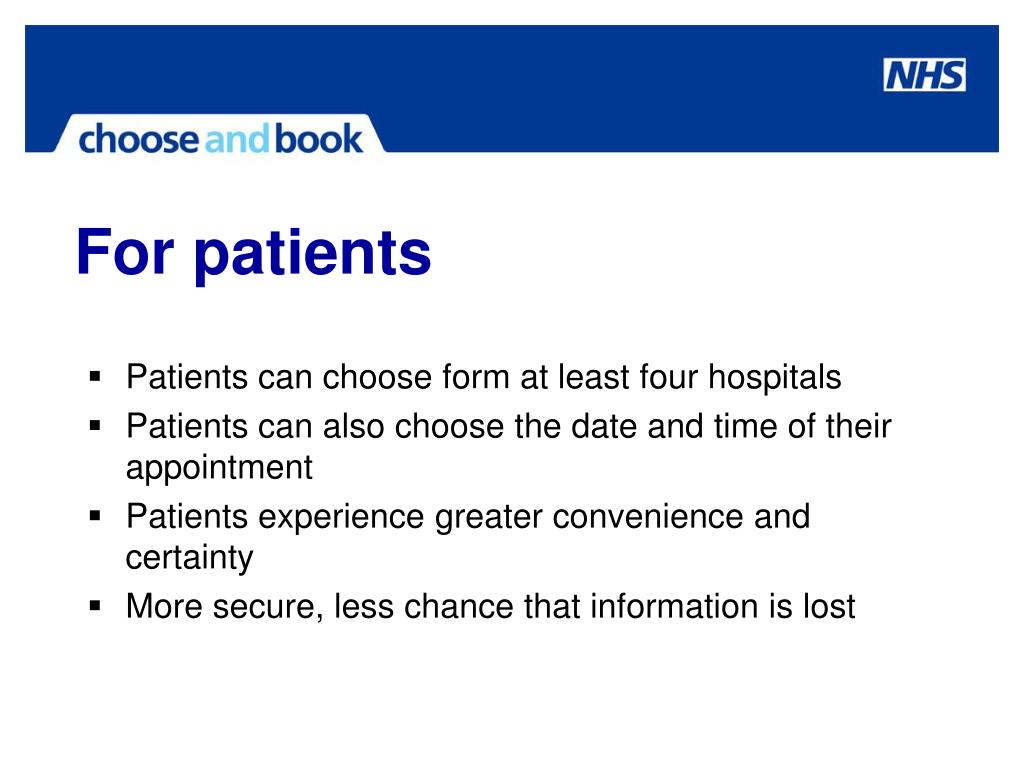Viewport: 1024px width, 768px height.
Task: Click the 'date and time' bullet line
Action: [x=509, y=426]
